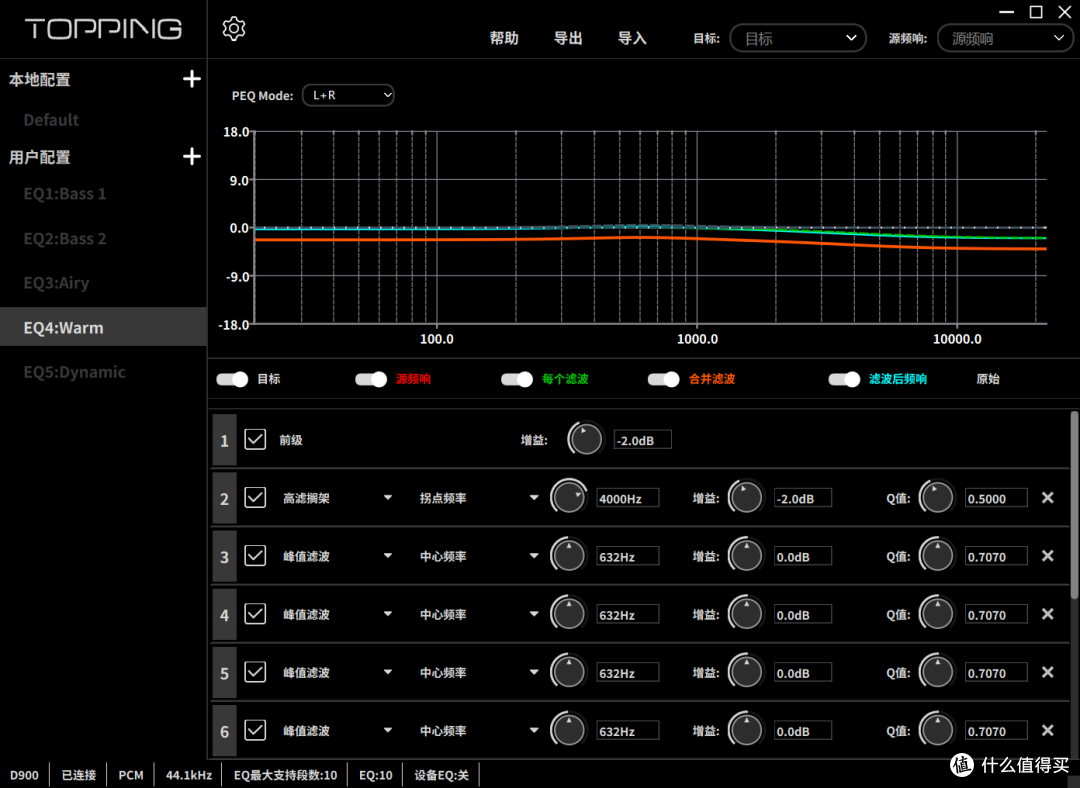Screen dimensions: 1080x788
Task: Open the settings gear icon
Action: point(233,29)
